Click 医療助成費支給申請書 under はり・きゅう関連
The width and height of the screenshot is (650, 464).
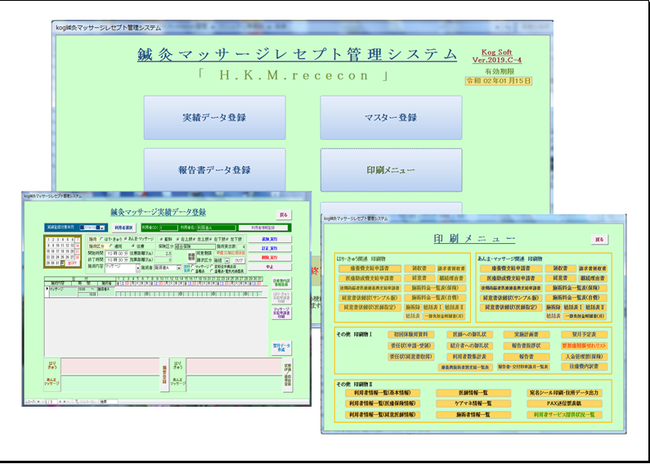tap(370, 278)
